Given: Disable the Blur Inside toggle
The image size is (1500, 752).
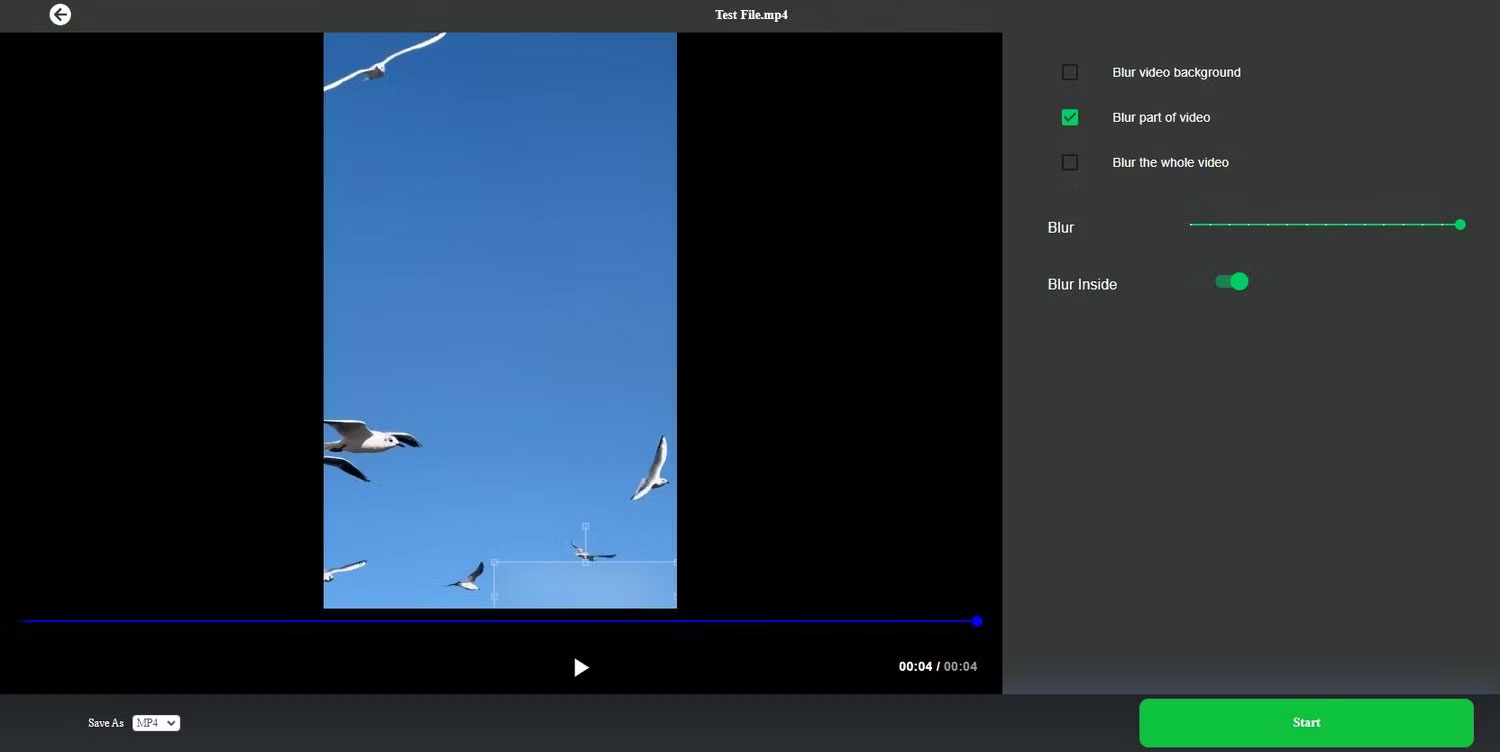Looking at the screenshot, I should coord(1232,281).
